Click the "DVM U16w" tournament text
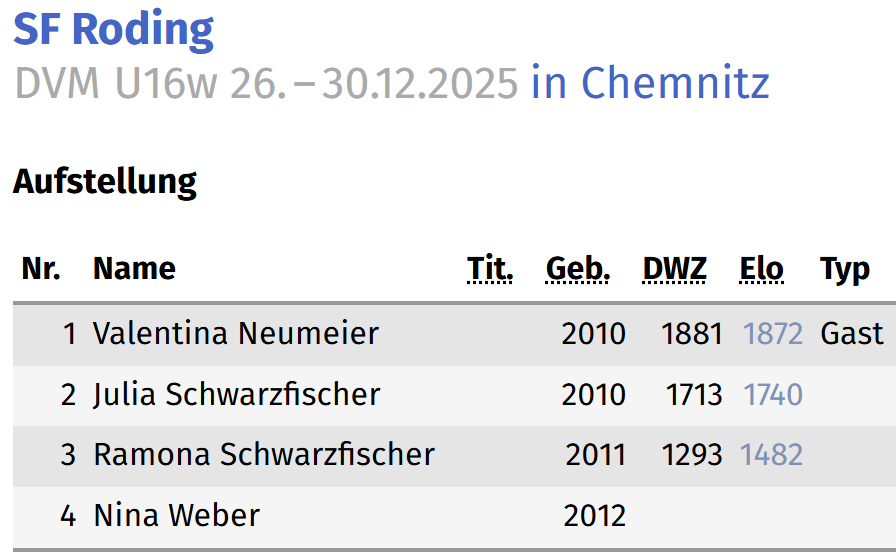Screen dimensions: 896x560 click(x=116, y=83)
